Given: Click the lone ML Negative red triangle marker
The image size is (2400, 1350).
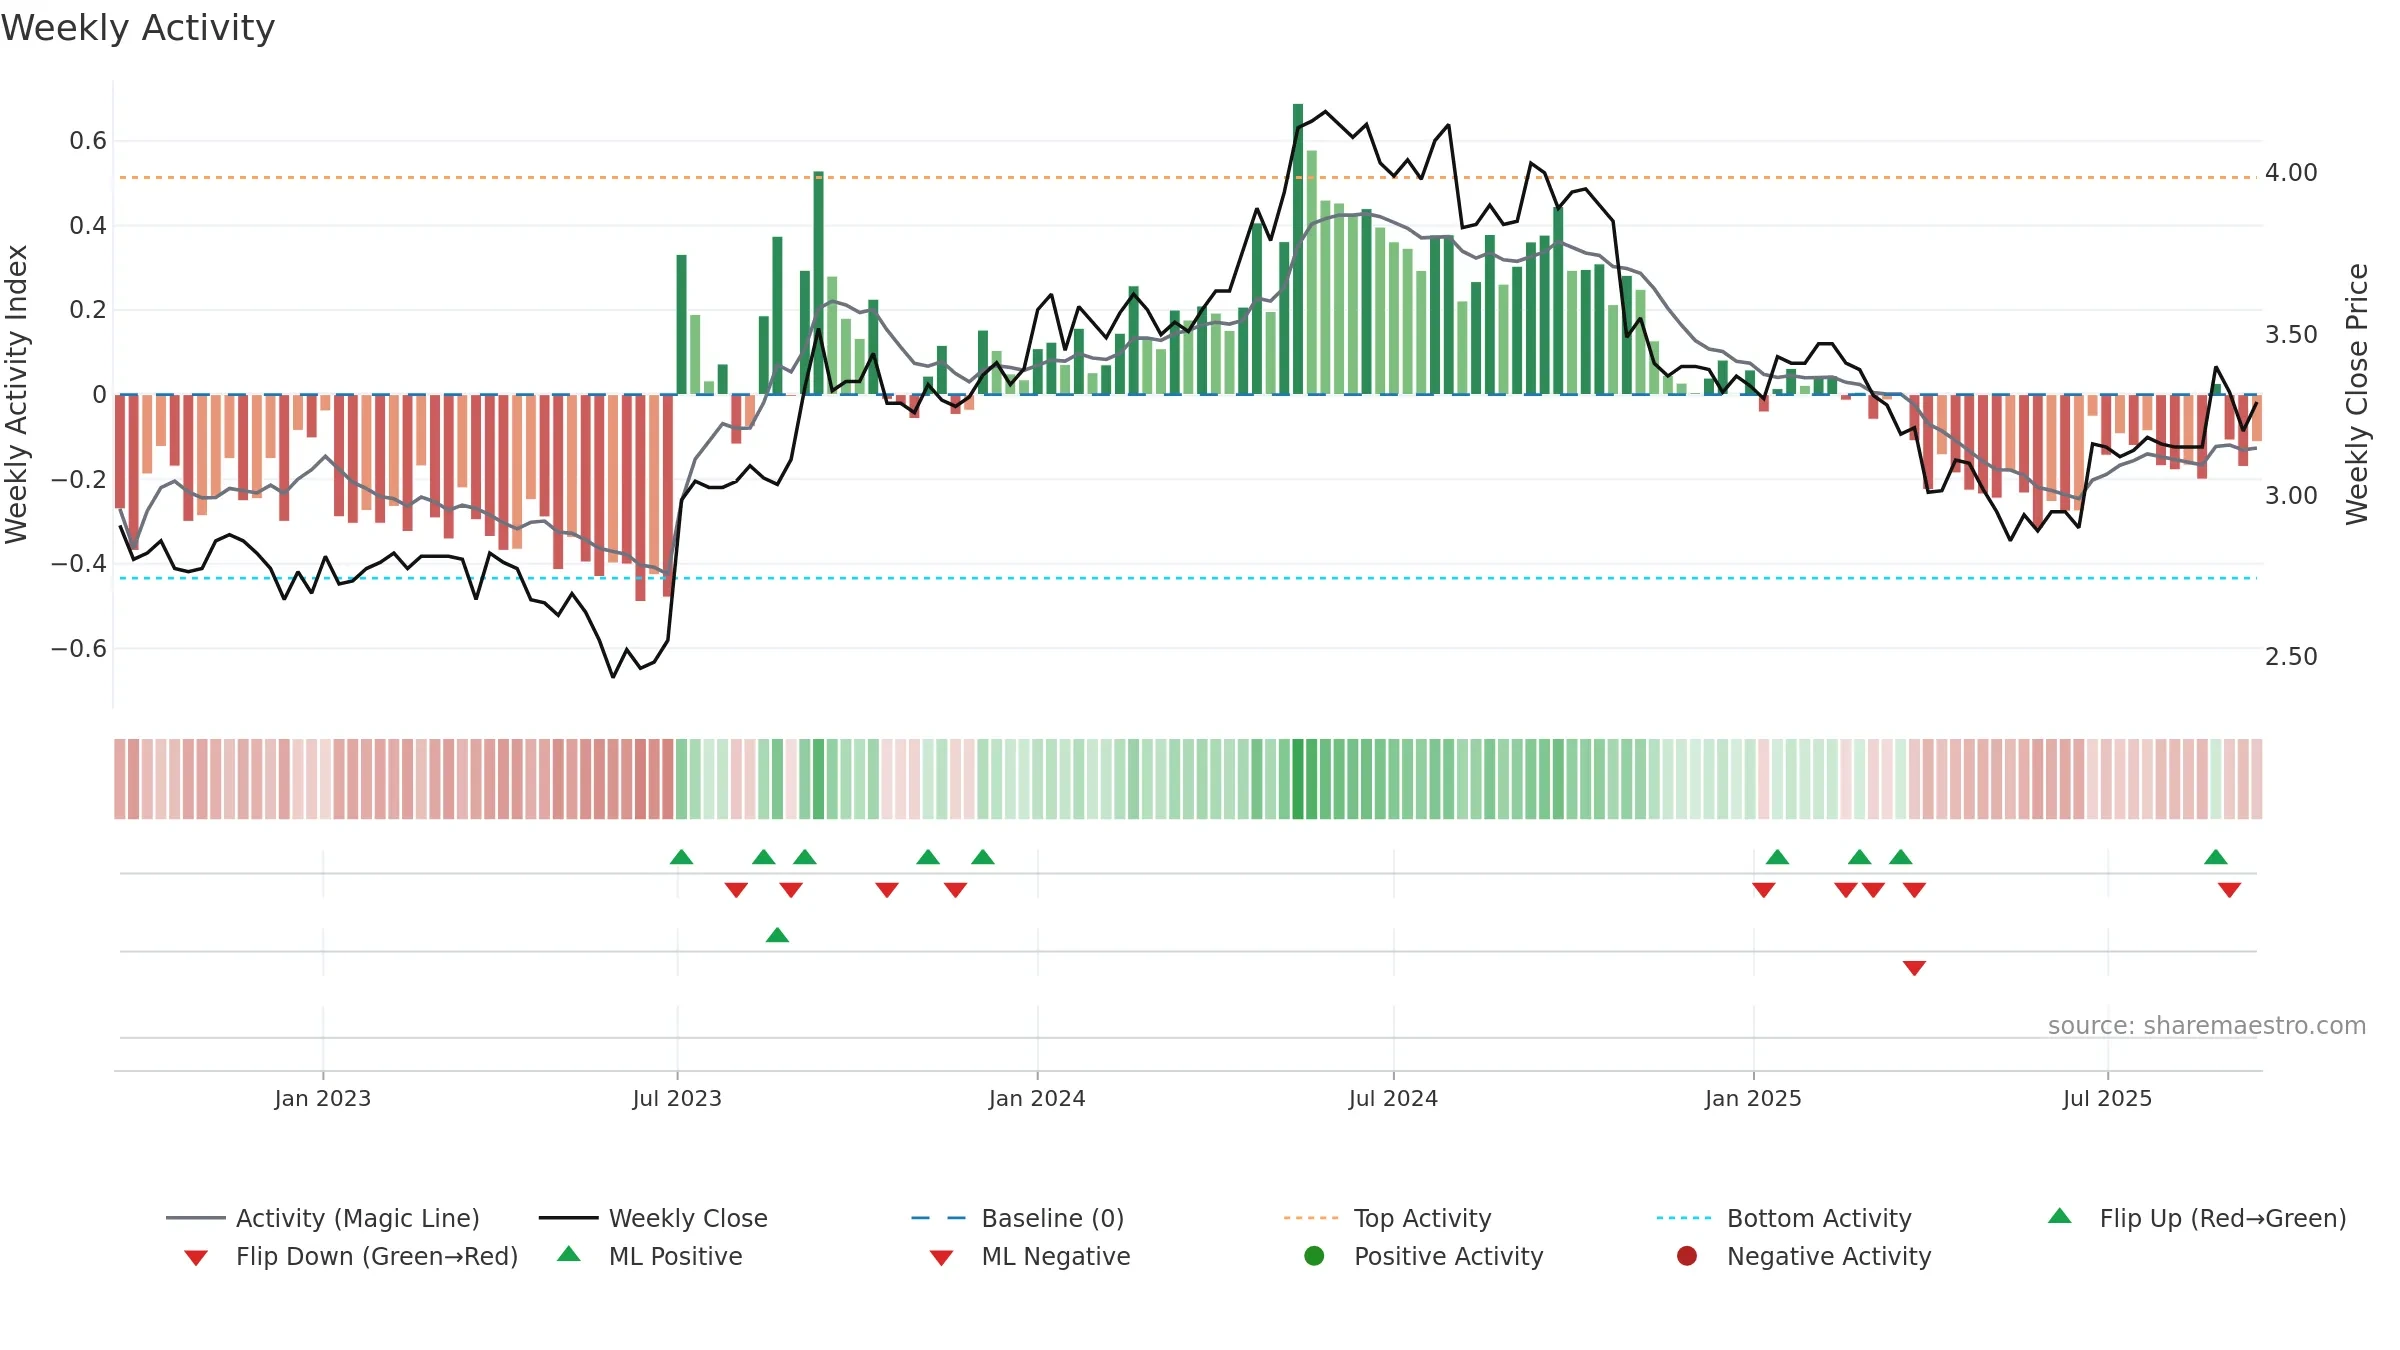Looking at the screenshot, I should 1914,968.
